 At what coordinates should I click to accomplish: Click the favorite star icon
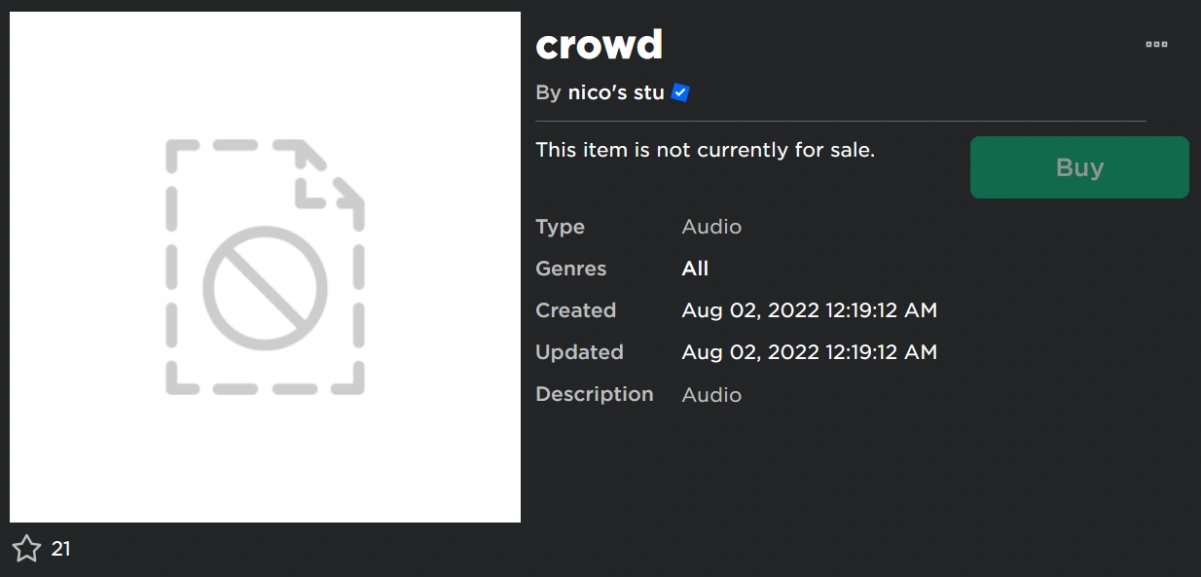point(26,548)
